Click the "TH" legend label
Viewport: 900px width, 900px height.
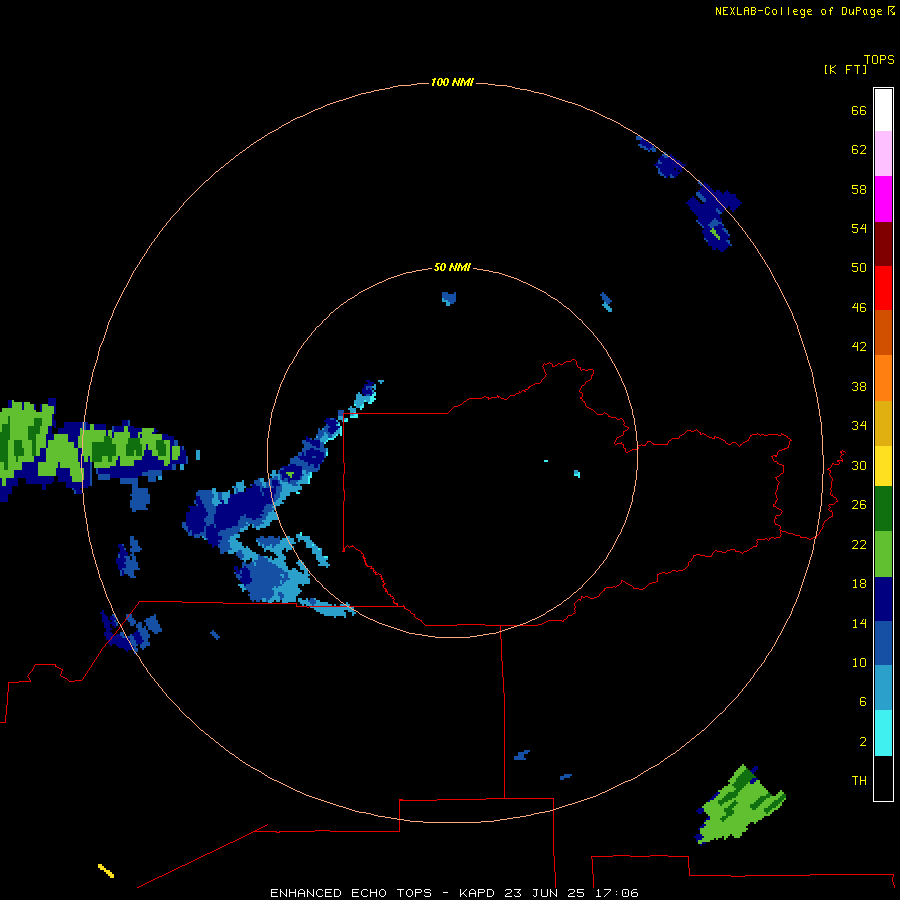[x=859, y=781]
